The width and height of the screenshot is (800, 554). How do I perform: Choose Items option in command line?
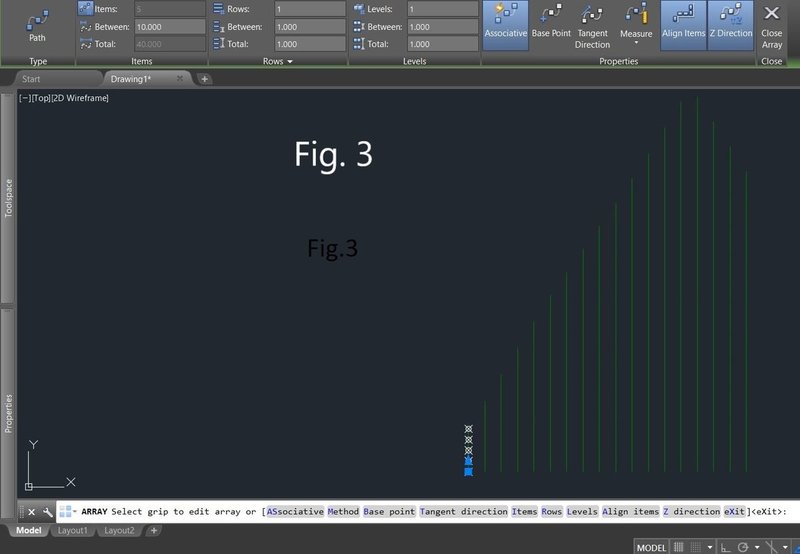click(x=524, y=512)
